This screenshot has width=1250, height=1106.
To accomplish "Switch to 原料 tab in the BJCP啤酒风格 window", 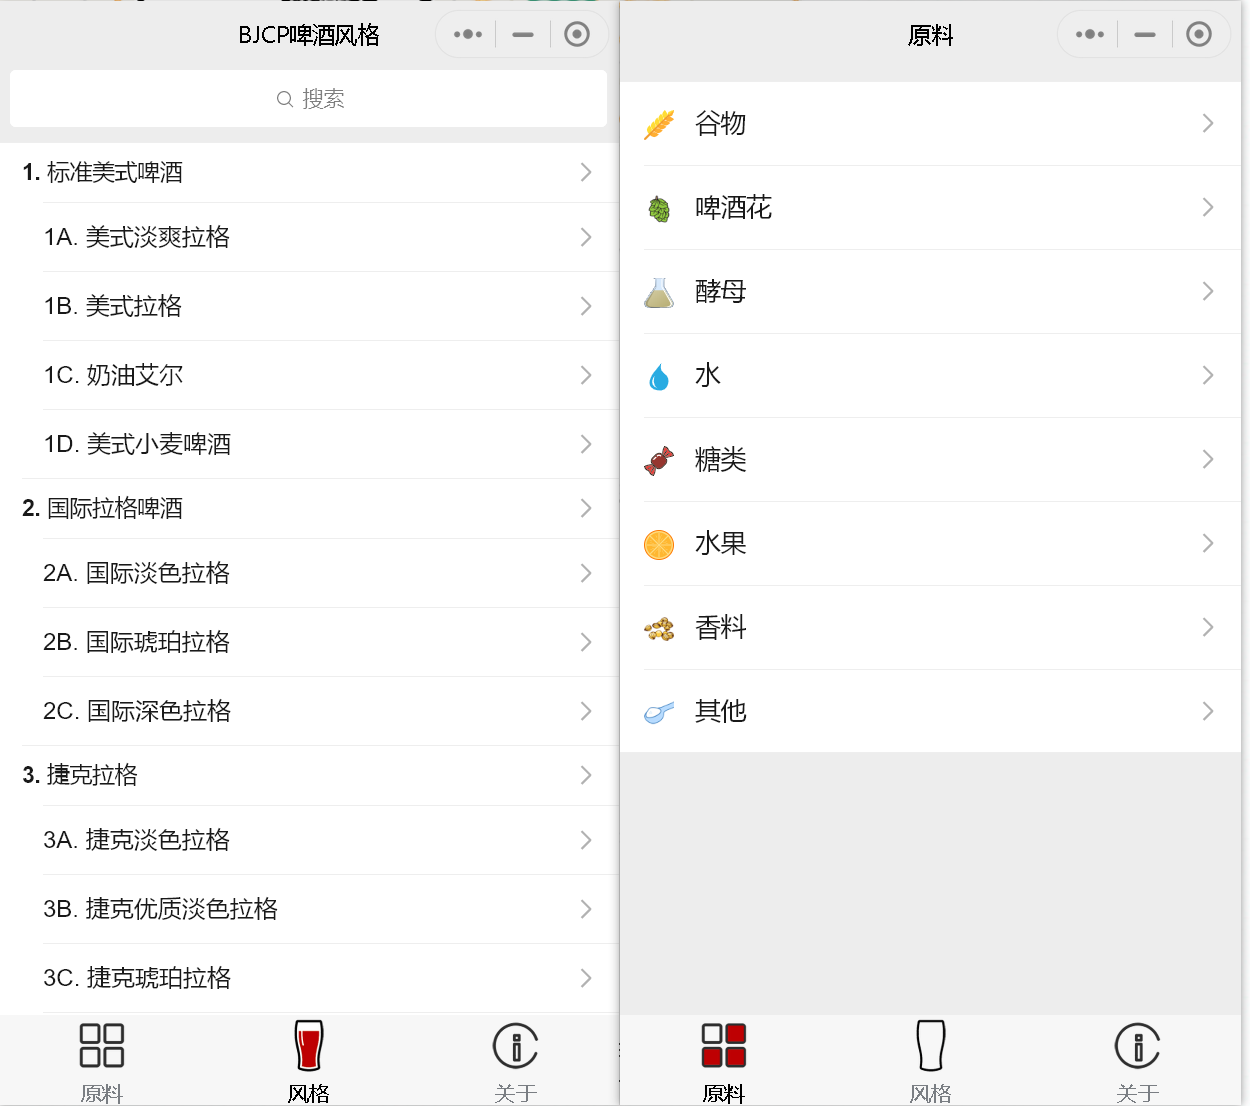I will click(102, 1062).
